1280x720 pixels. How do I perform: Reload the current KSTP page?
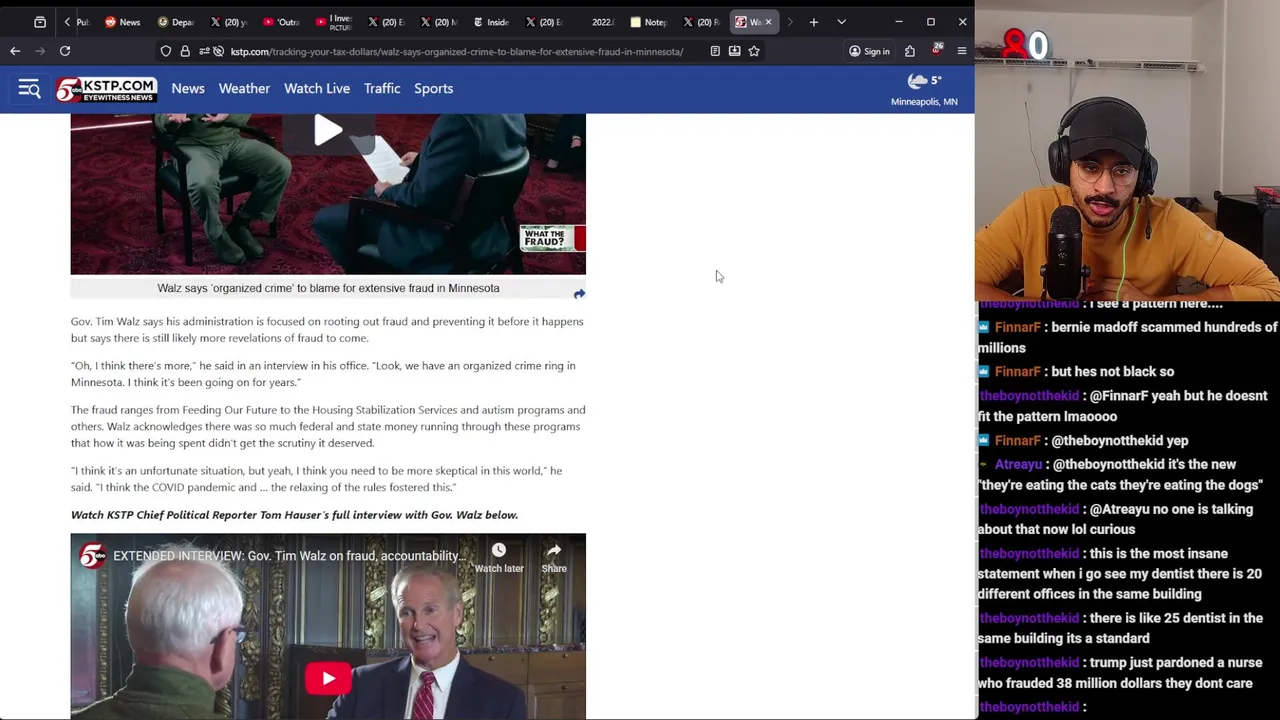[65, 51]
